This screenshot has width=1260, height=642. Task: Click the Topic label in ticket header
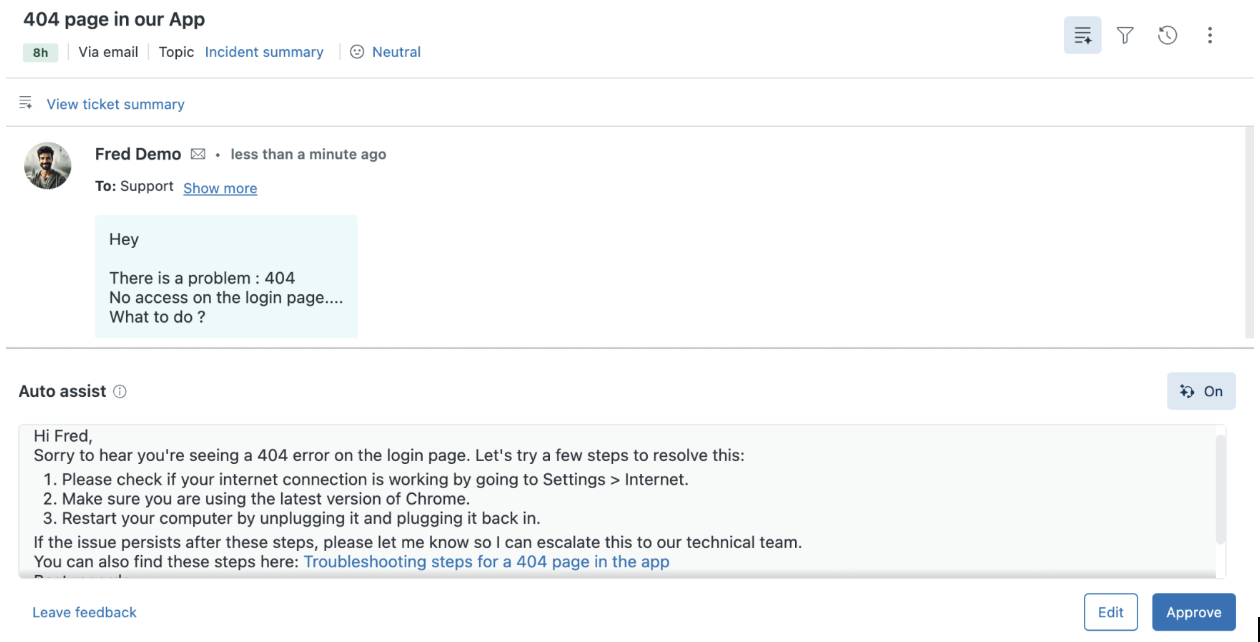coord(176,52)
